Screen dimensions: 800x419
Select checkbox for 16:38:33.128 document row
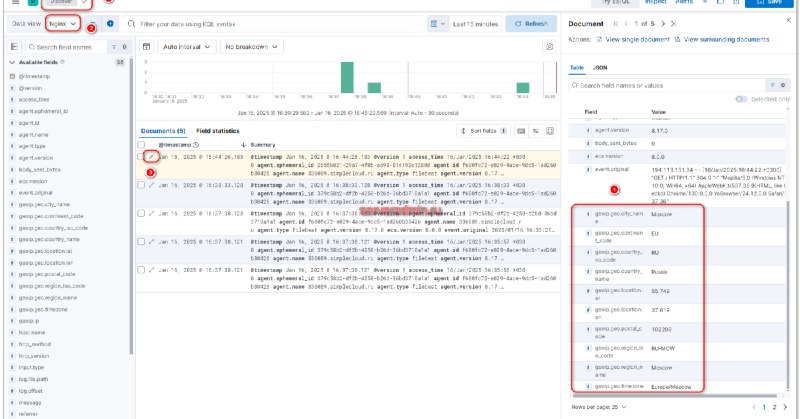pyautogui.click(x=141, y=185)
